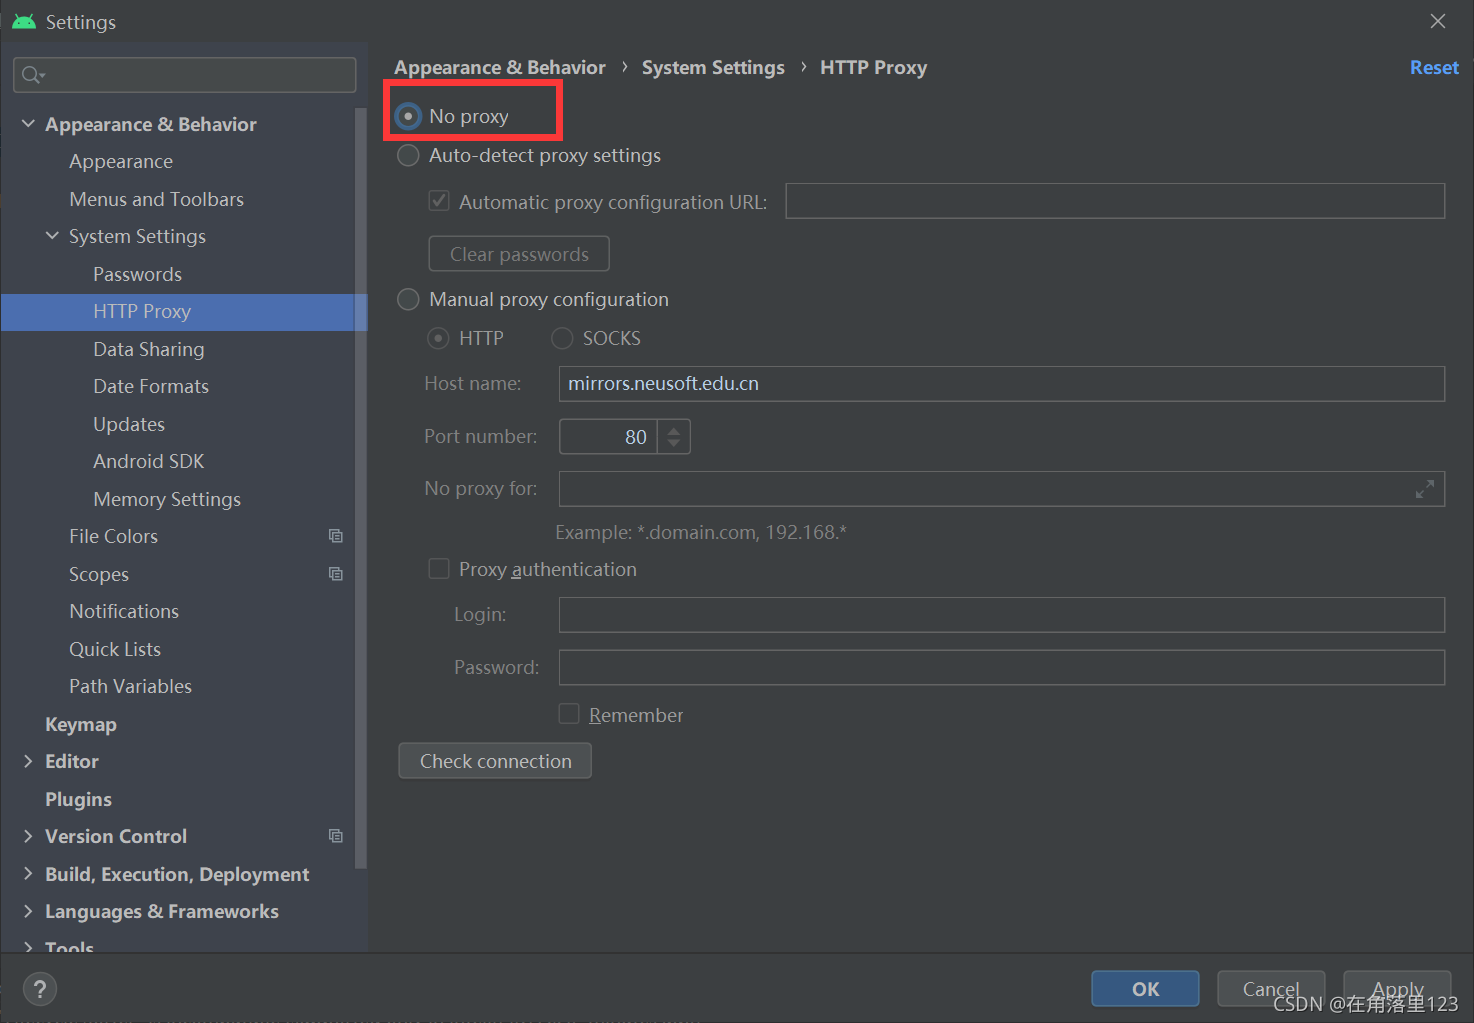
Task: Switch proxy type to SOCKS
Action: pyautogui.click(x=561, y=338)
